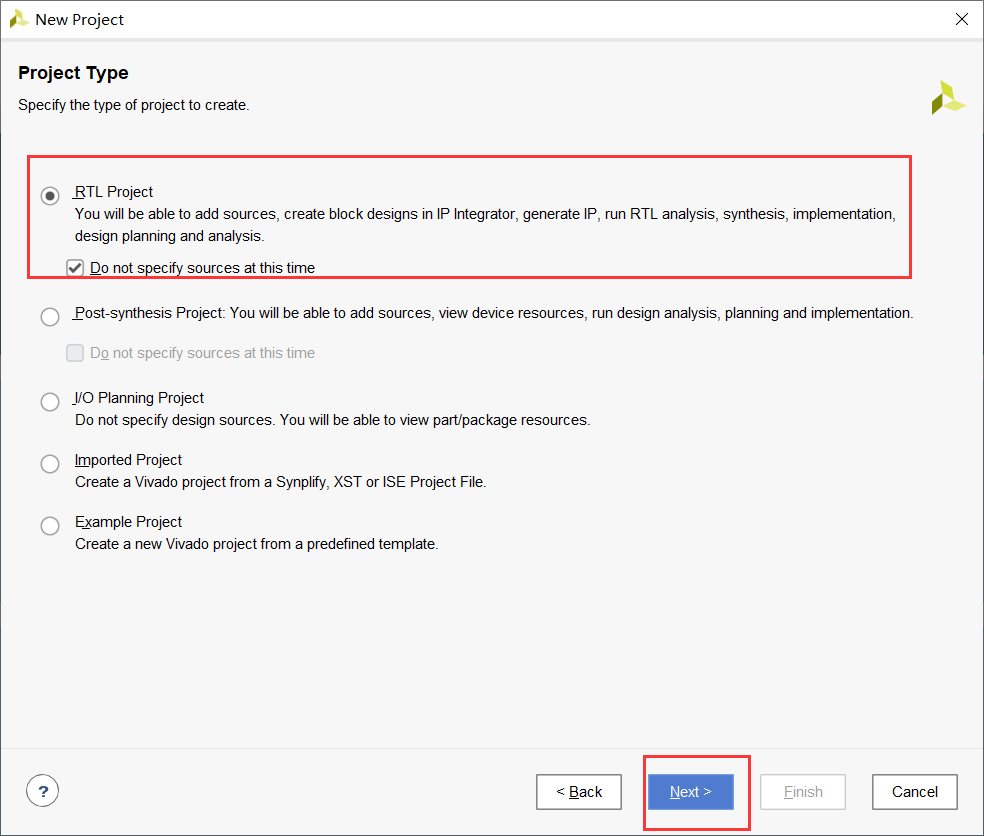
Task: Click the 'Project Type' heading text
Action: click(x=73, y=73)
